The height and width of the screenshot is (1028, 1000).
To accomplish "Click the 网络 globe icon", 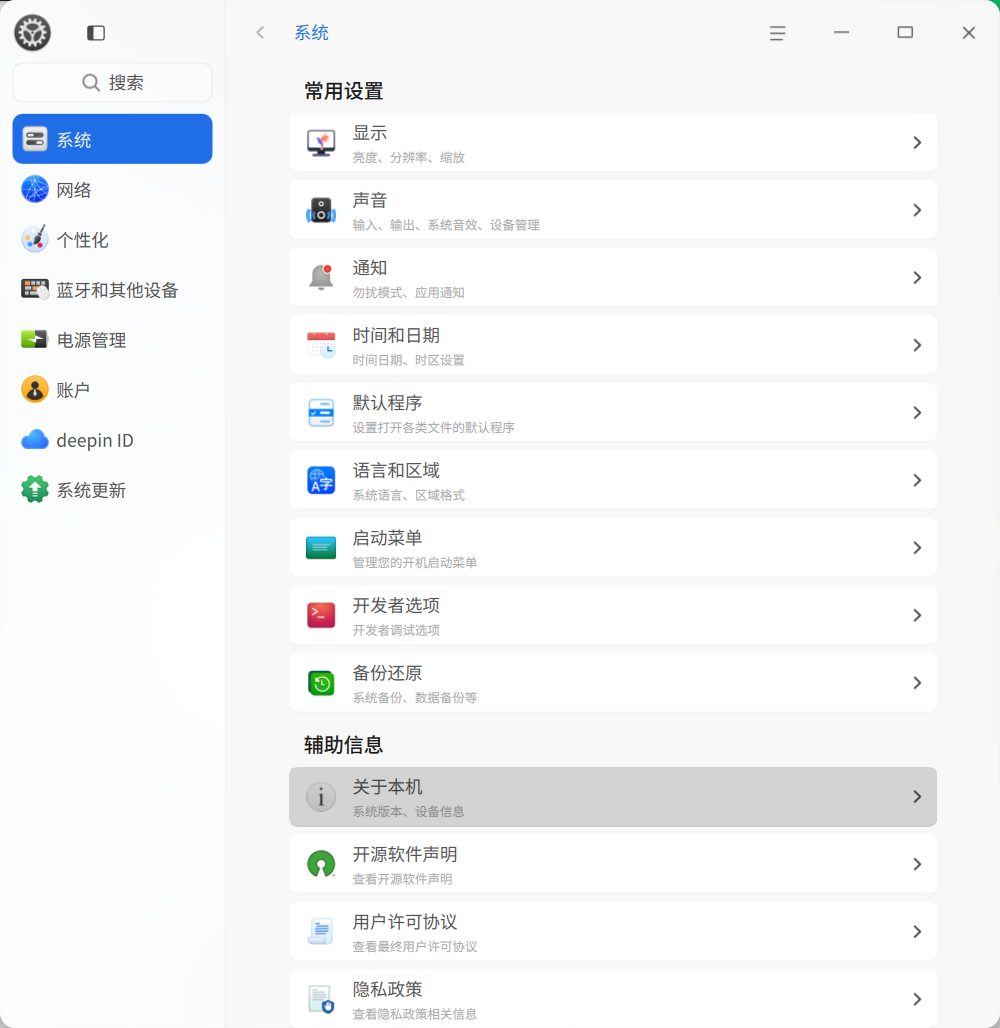I will pos(35,189).
